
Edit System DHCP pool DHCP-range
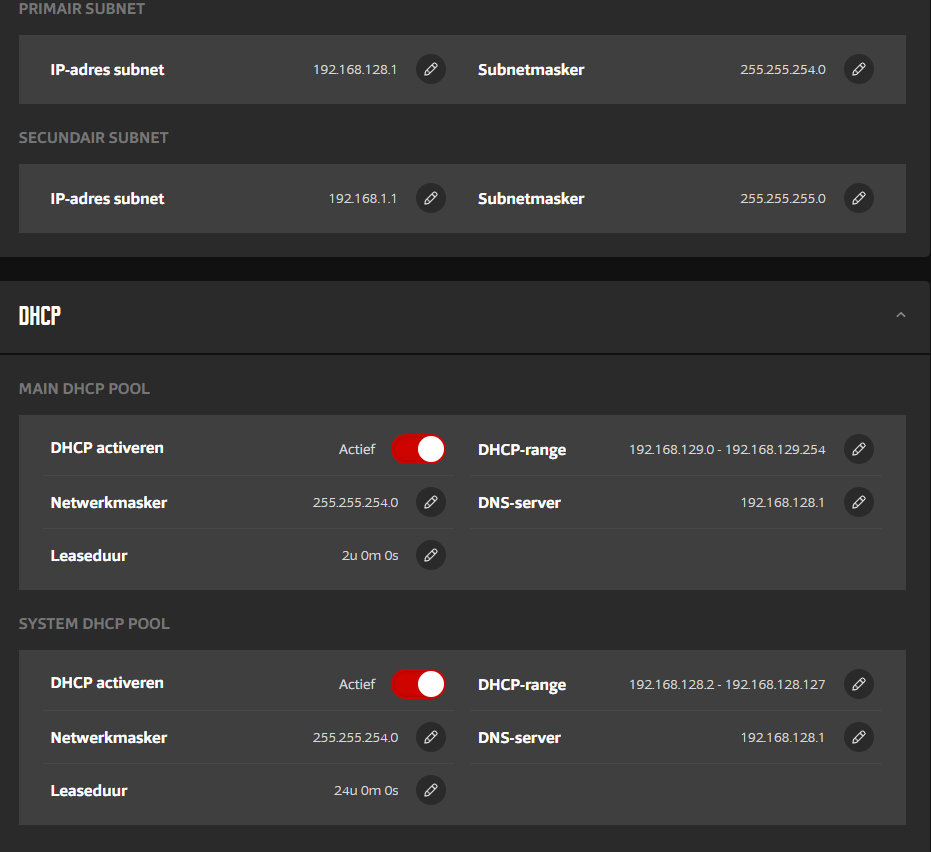click(x=858, y=684)
